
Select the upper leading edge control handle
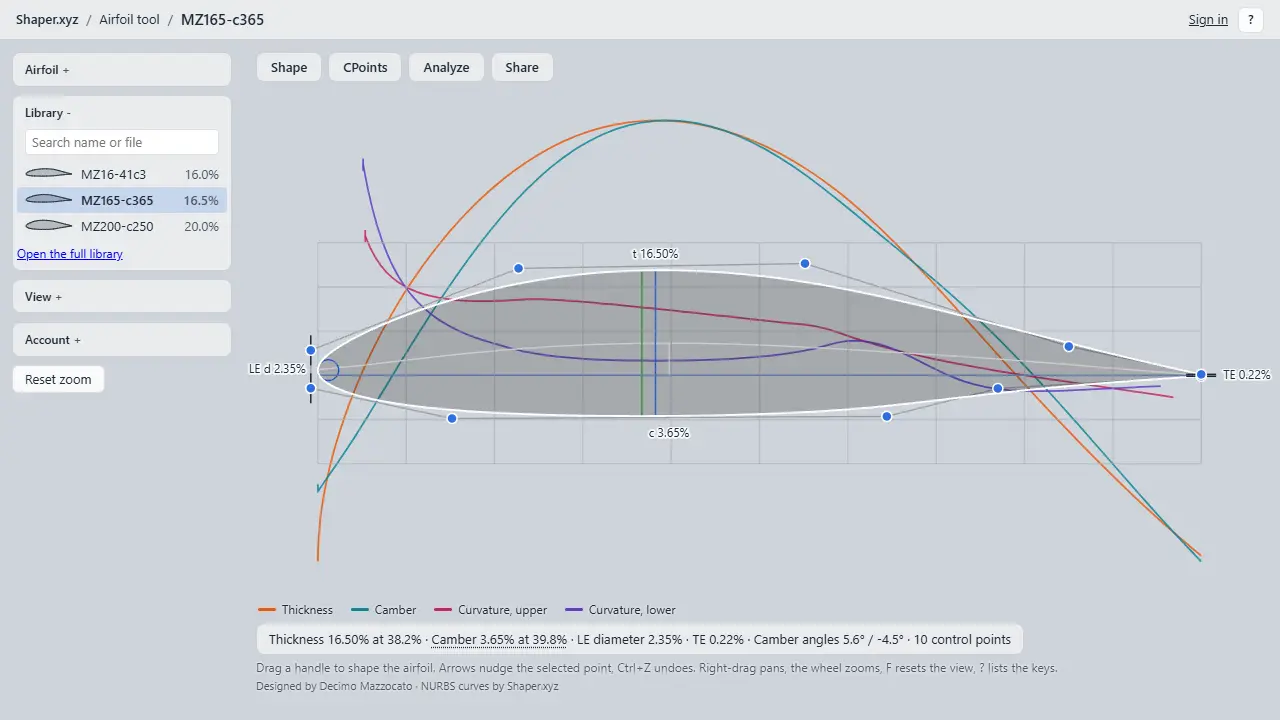pos(311,350)
